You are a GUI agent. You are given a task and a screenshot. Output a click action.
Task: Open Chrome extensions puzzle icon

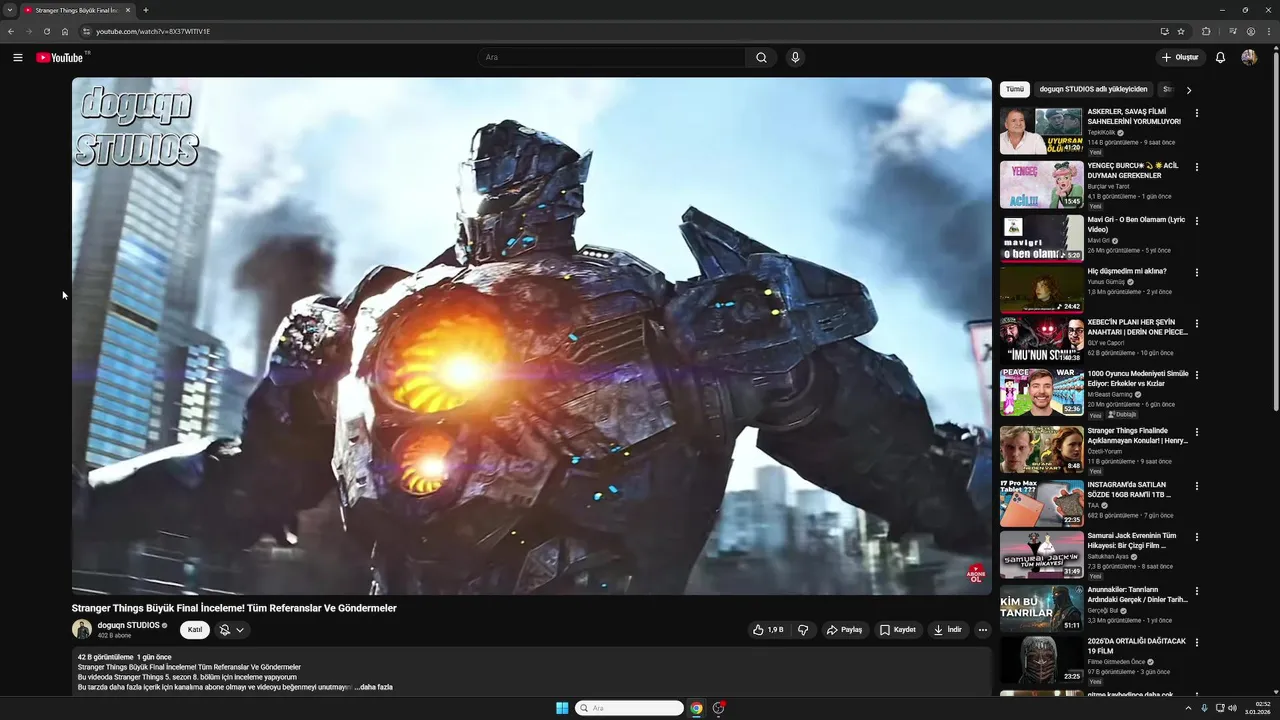1206,31
